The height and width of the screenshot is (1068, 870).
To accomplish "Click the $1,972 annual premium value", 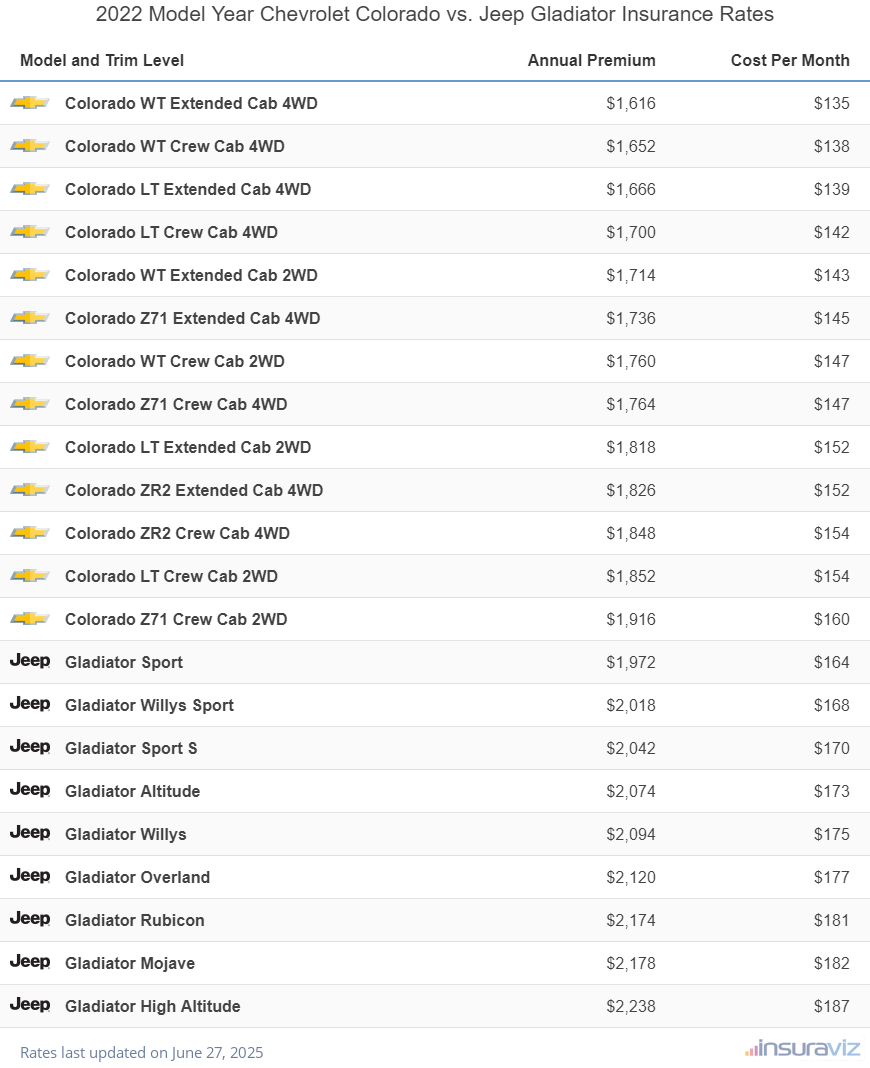I will pos(631,662).
